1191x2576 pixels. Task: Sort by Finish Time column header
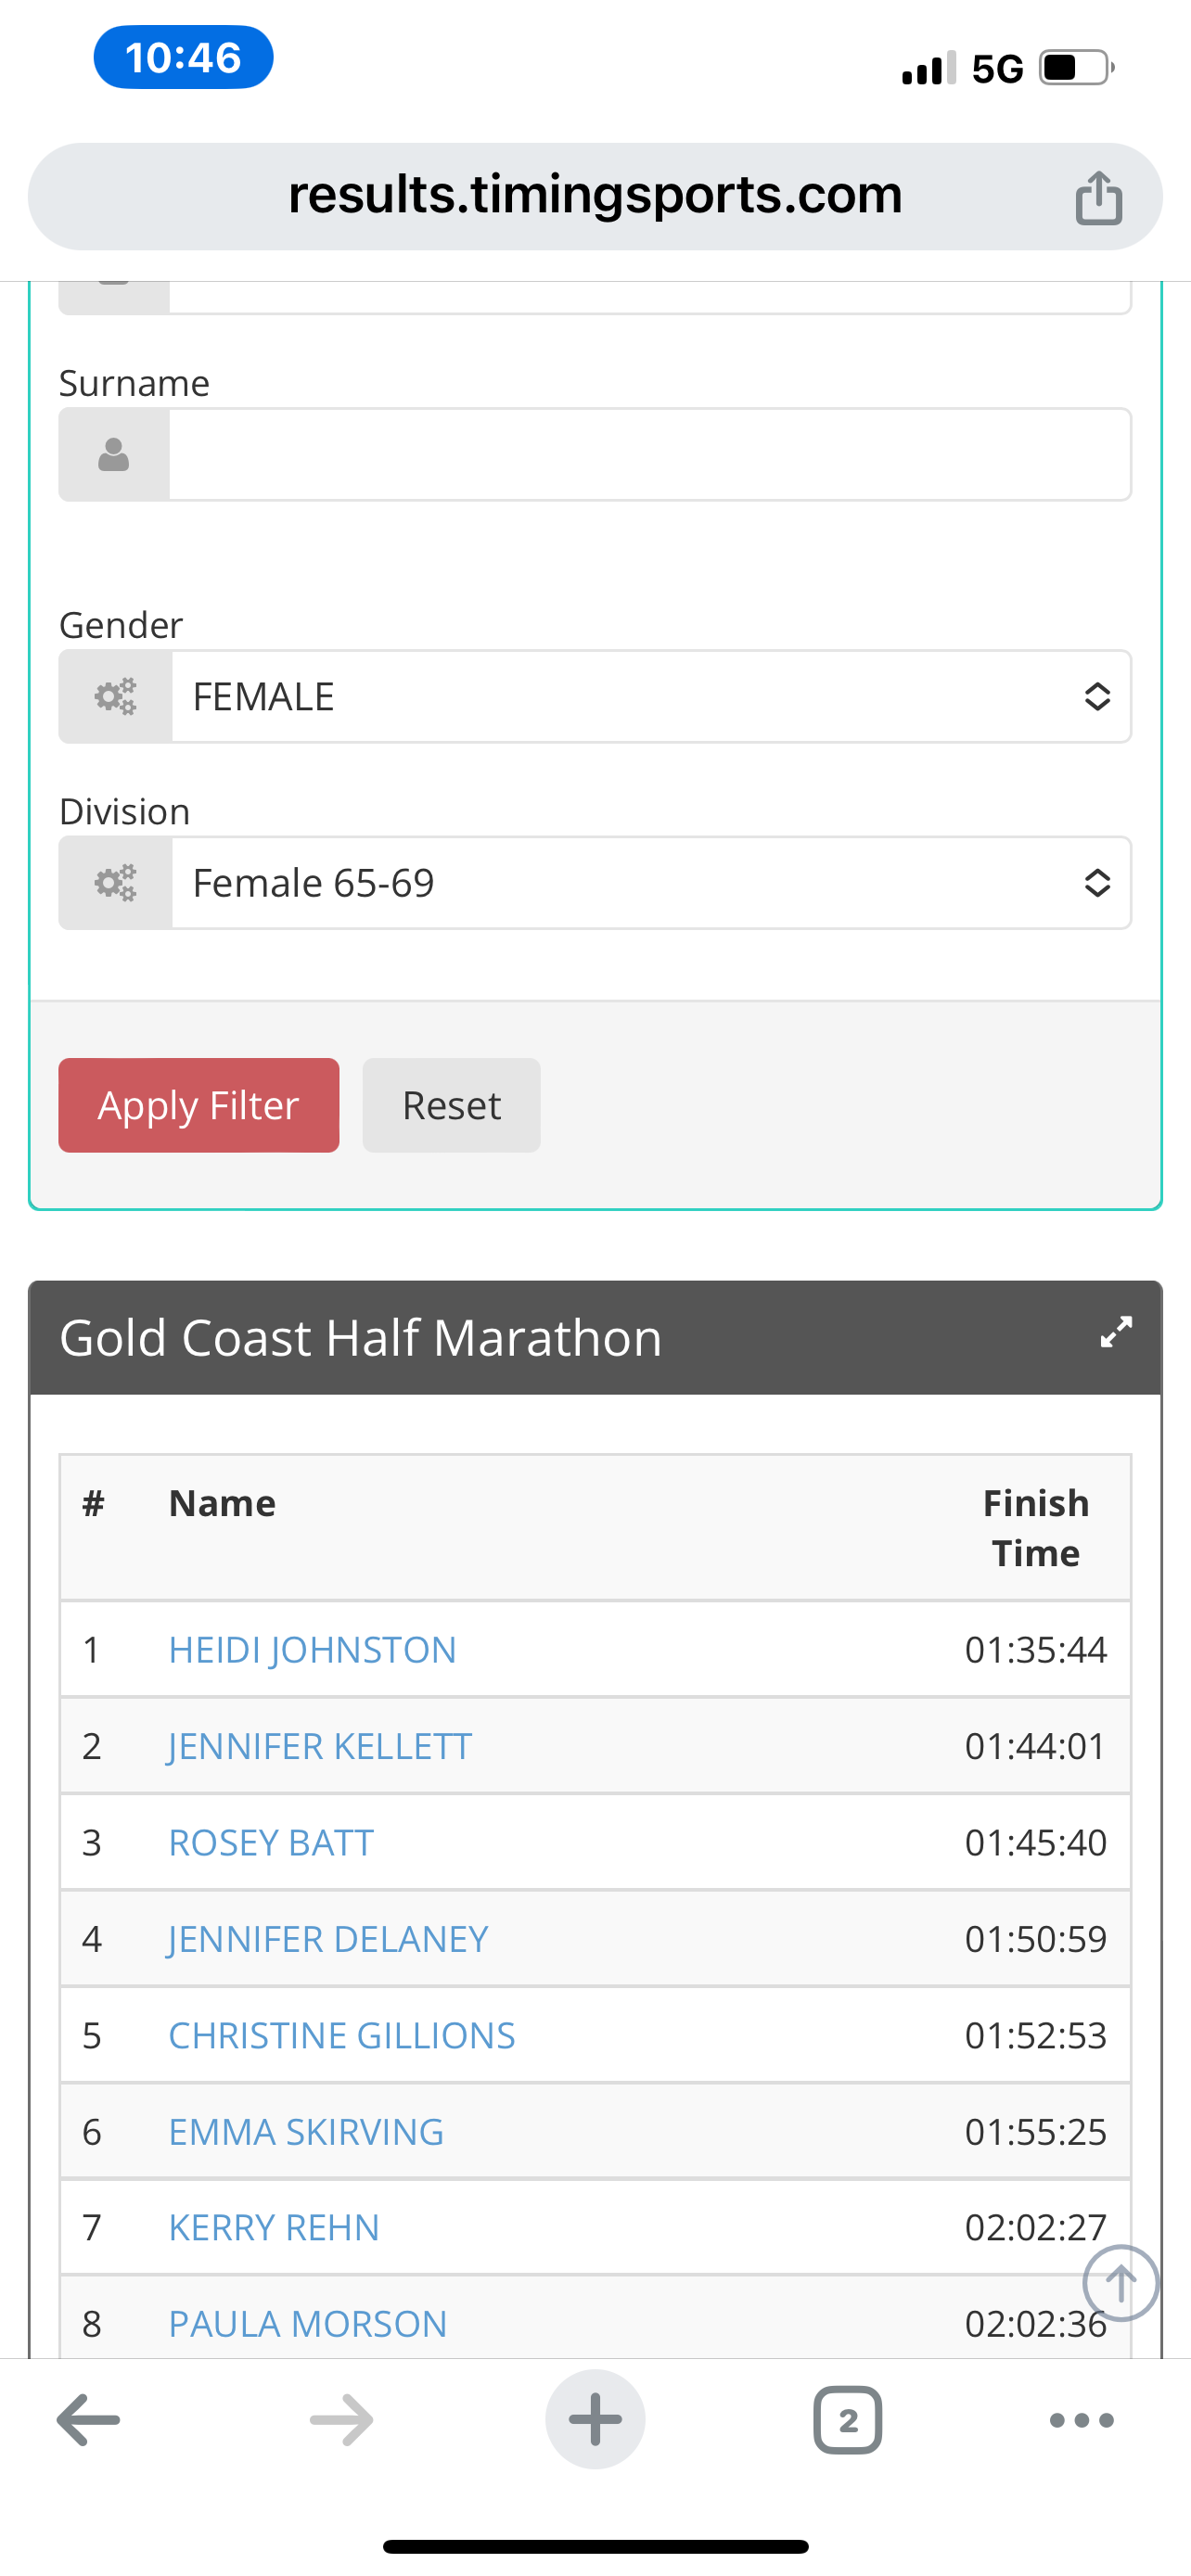point(1035,1528)
